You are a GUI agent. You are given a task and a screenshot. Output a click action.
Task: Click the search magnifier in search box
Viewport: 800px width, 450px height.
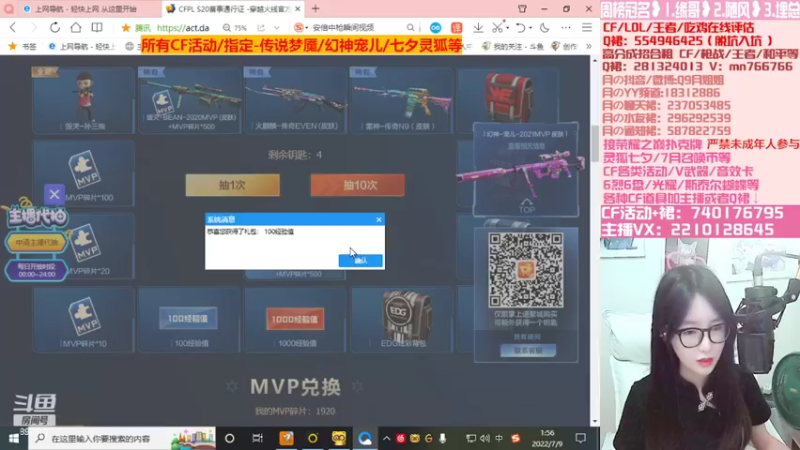[x=410, y=28]
